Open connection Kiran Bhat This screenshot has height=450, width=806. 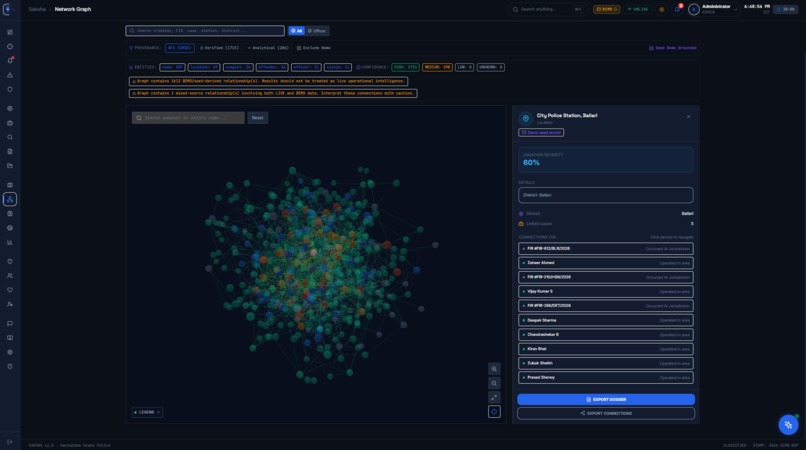coord(606,349)
